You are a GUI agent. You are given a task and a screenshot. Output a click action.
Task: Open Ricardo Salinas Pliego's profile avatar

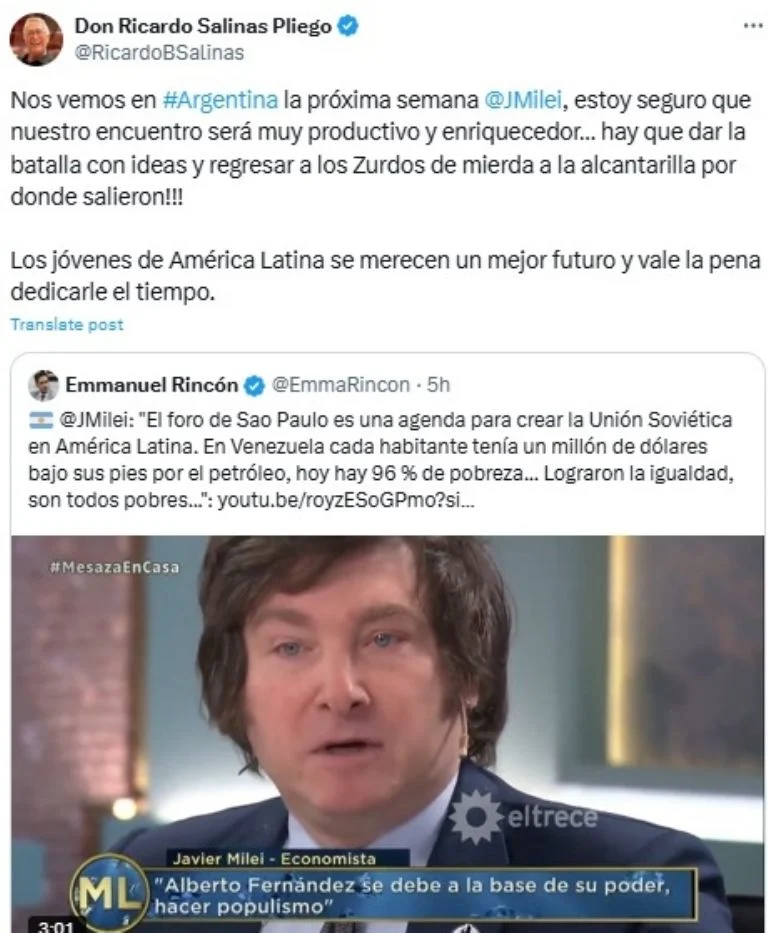pyautogui.click(x=36, y=39)
